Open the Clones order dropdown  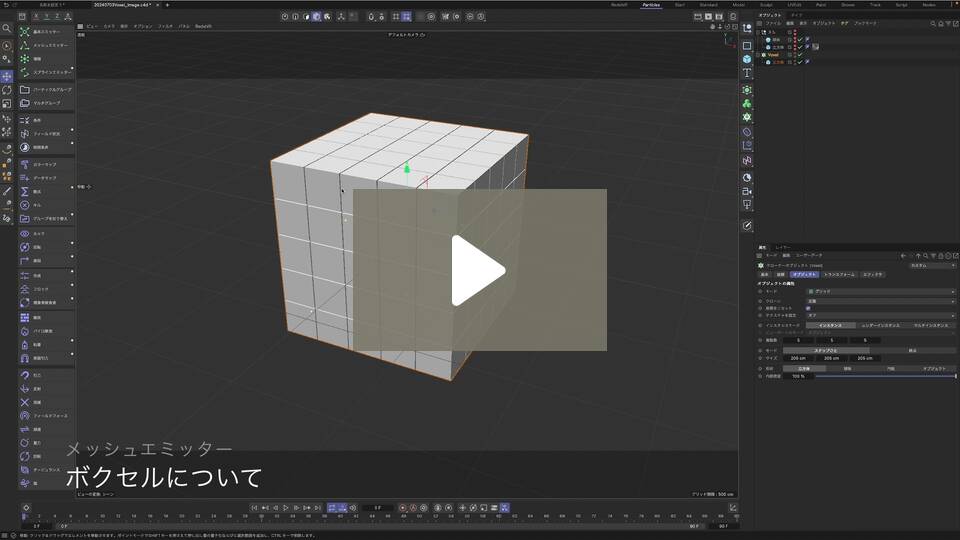coord(880,301)
